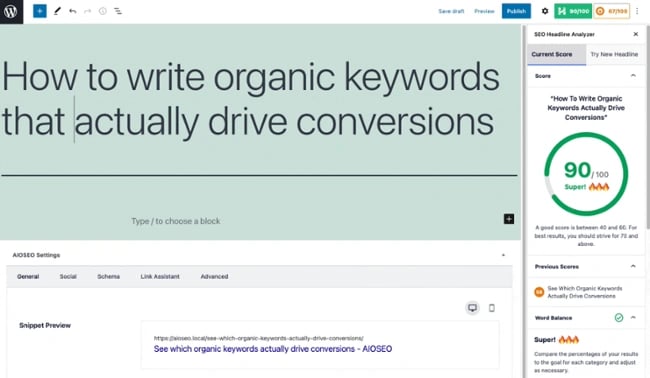Collapse the Previous Scores section chevron

[x=633, y=267]
